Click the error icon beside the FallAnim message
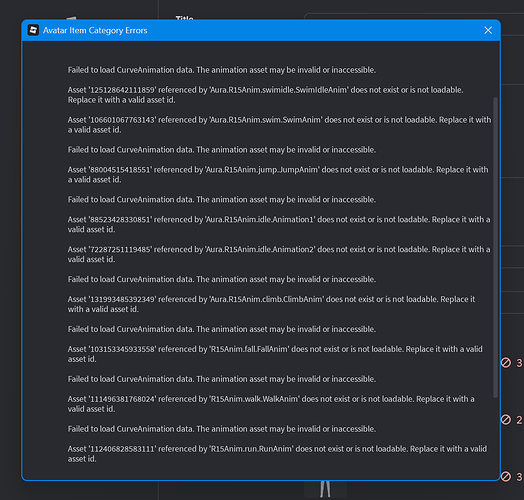 [x=506, y=363]
